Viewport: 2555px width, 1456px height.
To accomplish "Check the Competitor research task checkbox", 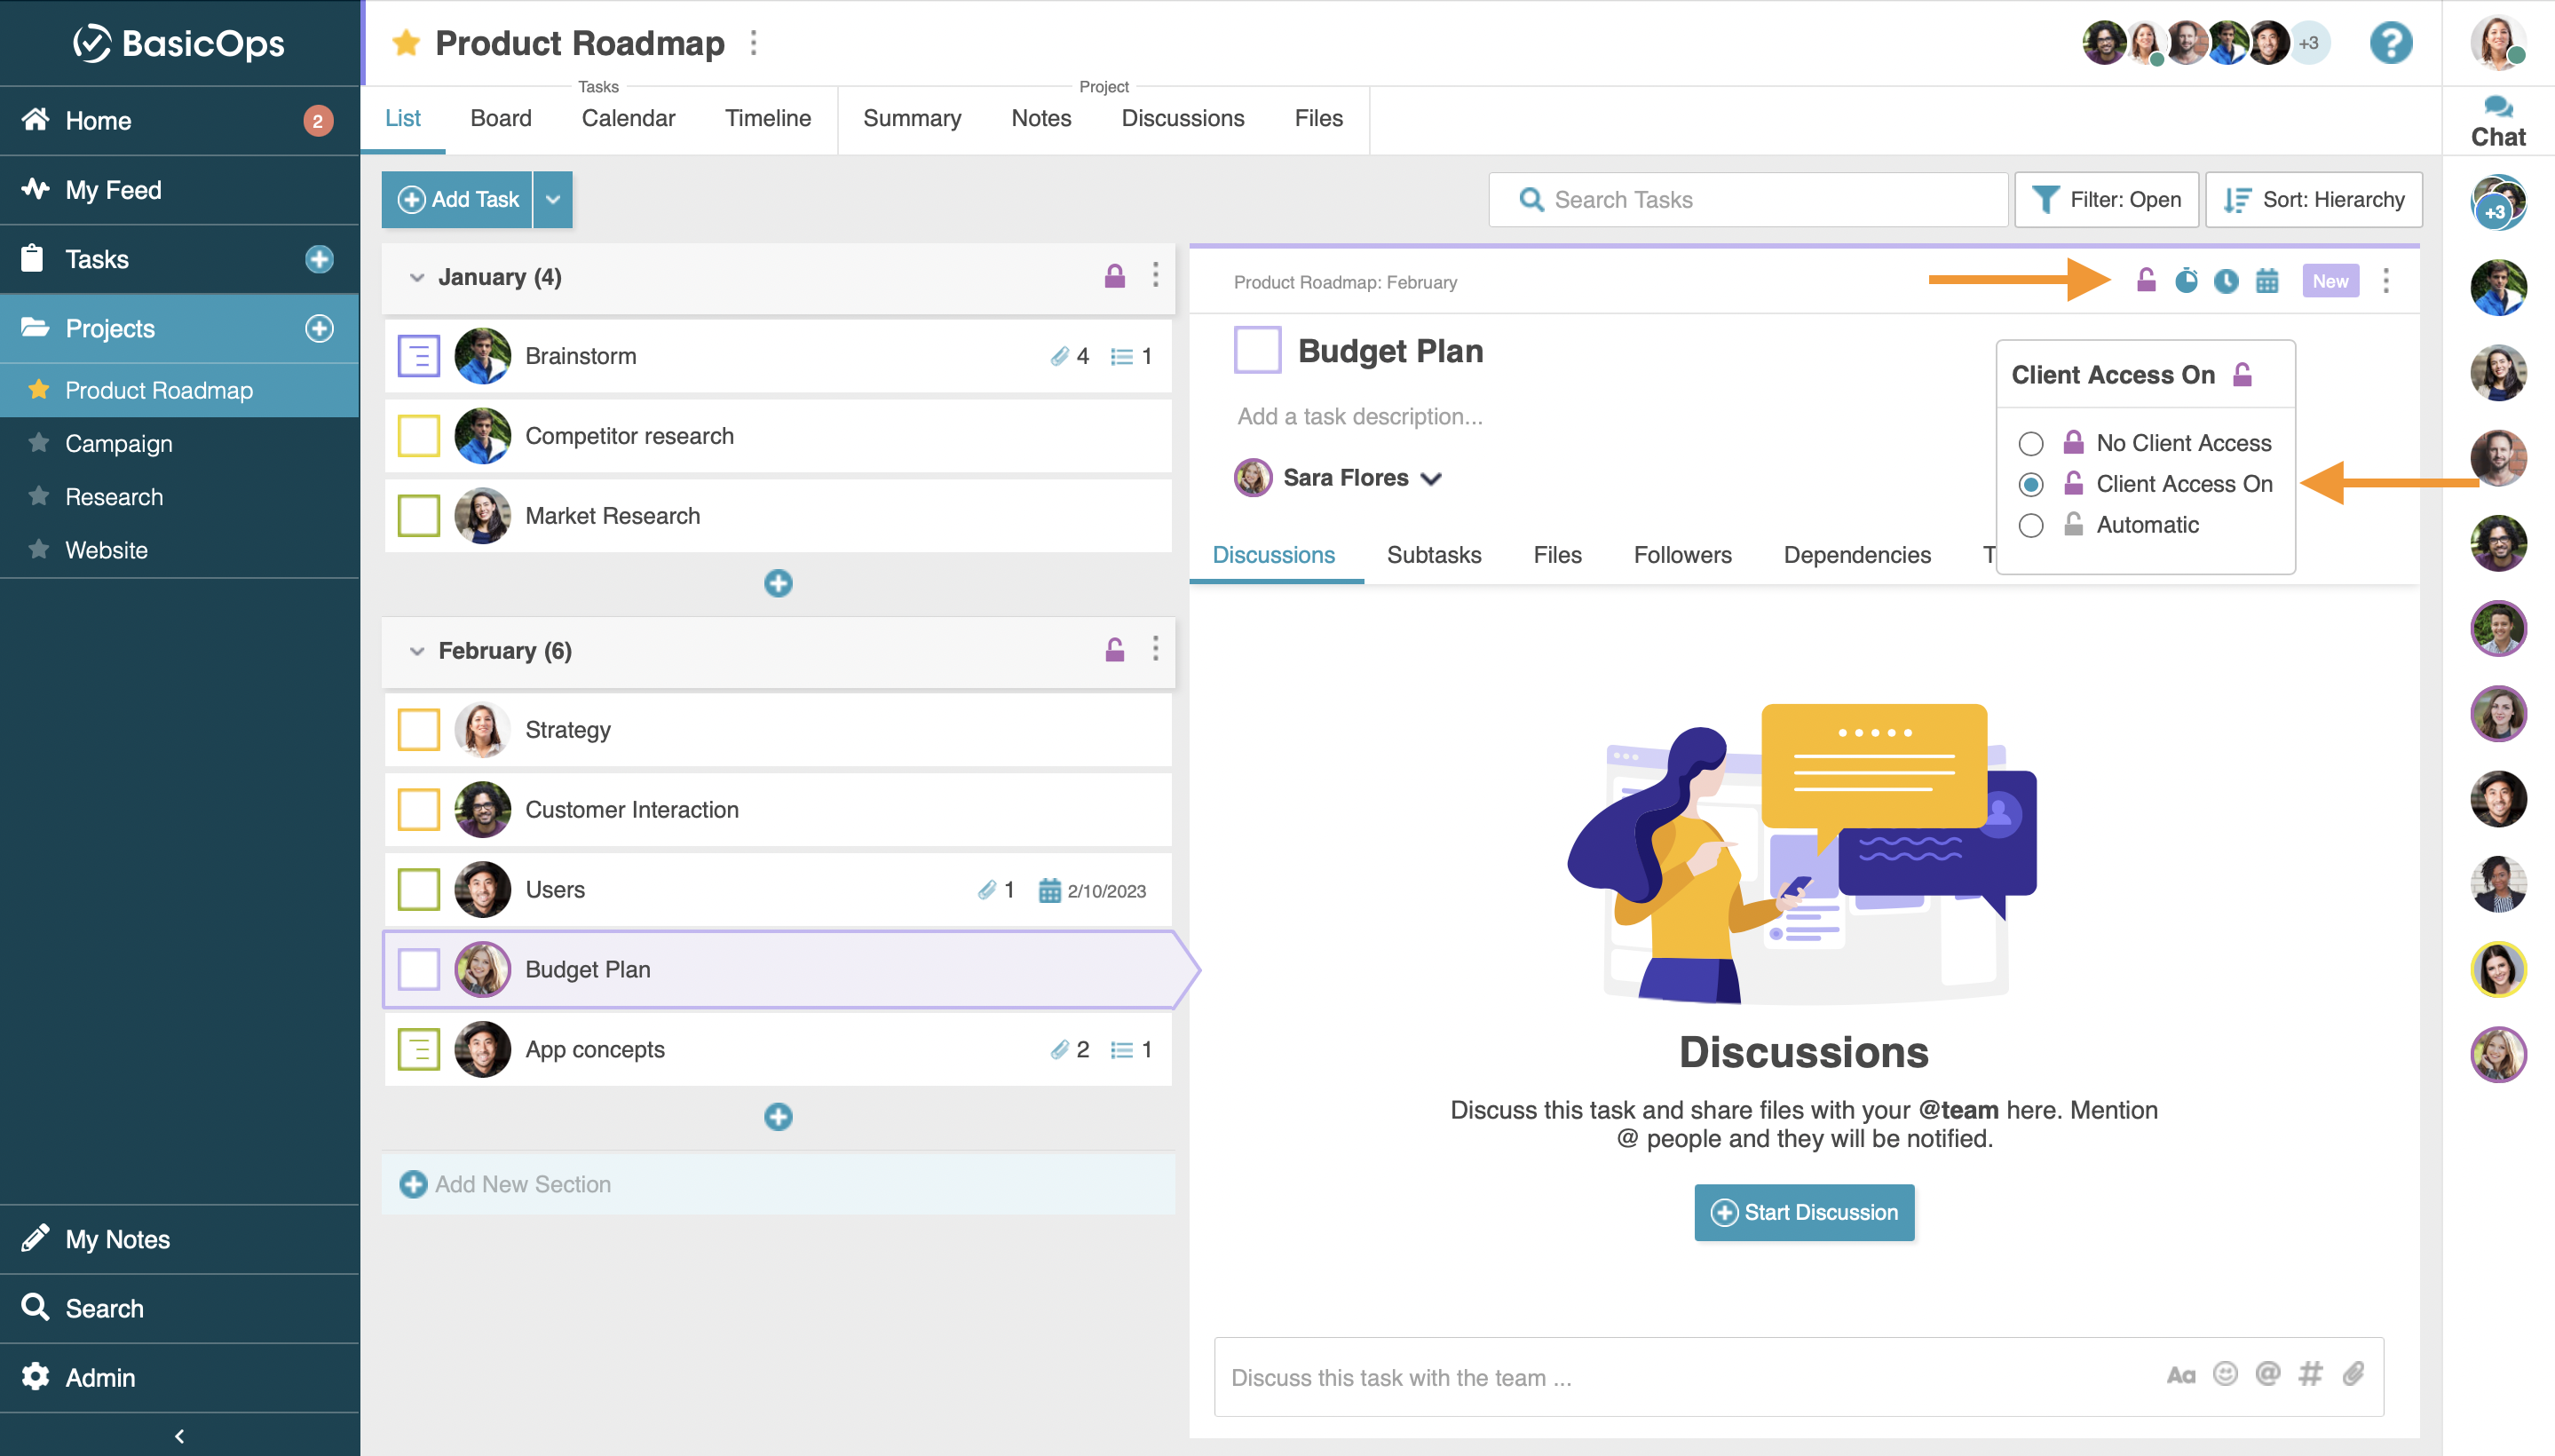I will (418, 436).
